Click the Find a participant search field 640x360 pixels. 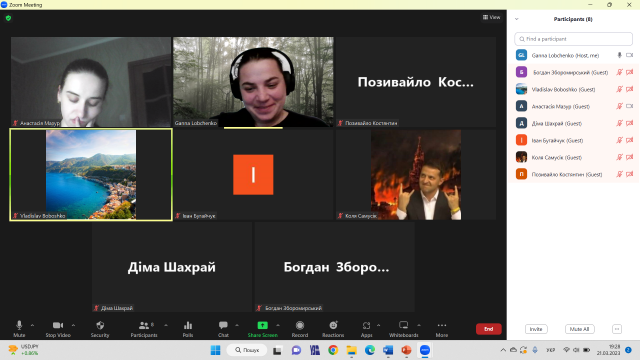pos(573,39)
